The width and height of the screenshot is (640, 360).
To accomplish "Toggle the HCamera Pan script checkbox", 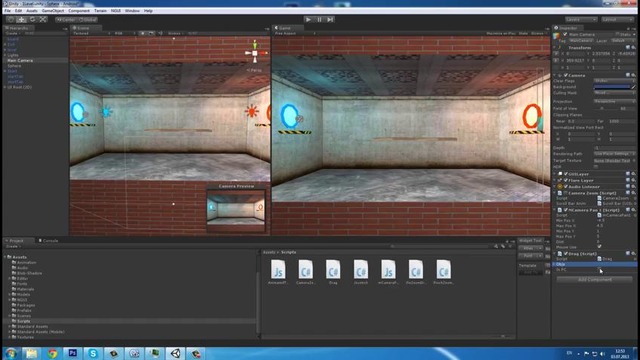I will point(566,210).
